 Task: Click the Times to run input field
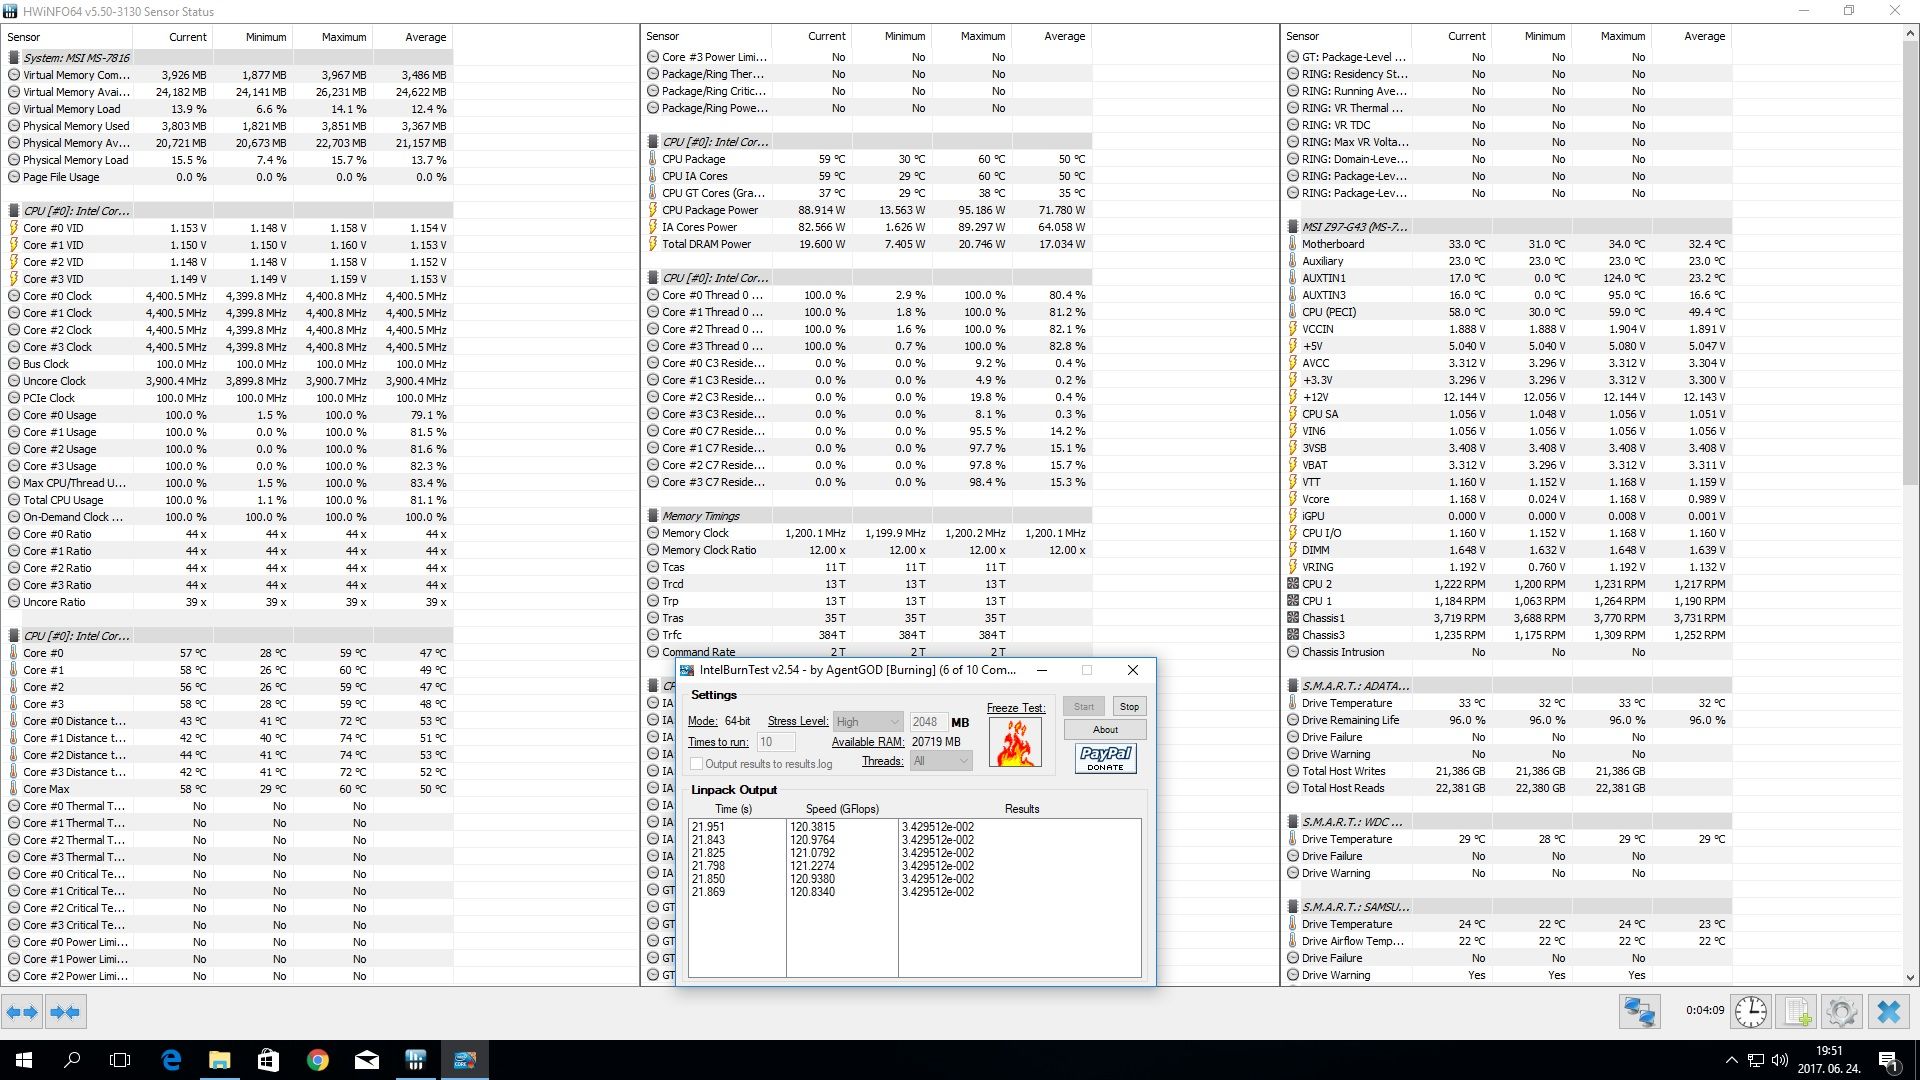(x=775, y=742)
